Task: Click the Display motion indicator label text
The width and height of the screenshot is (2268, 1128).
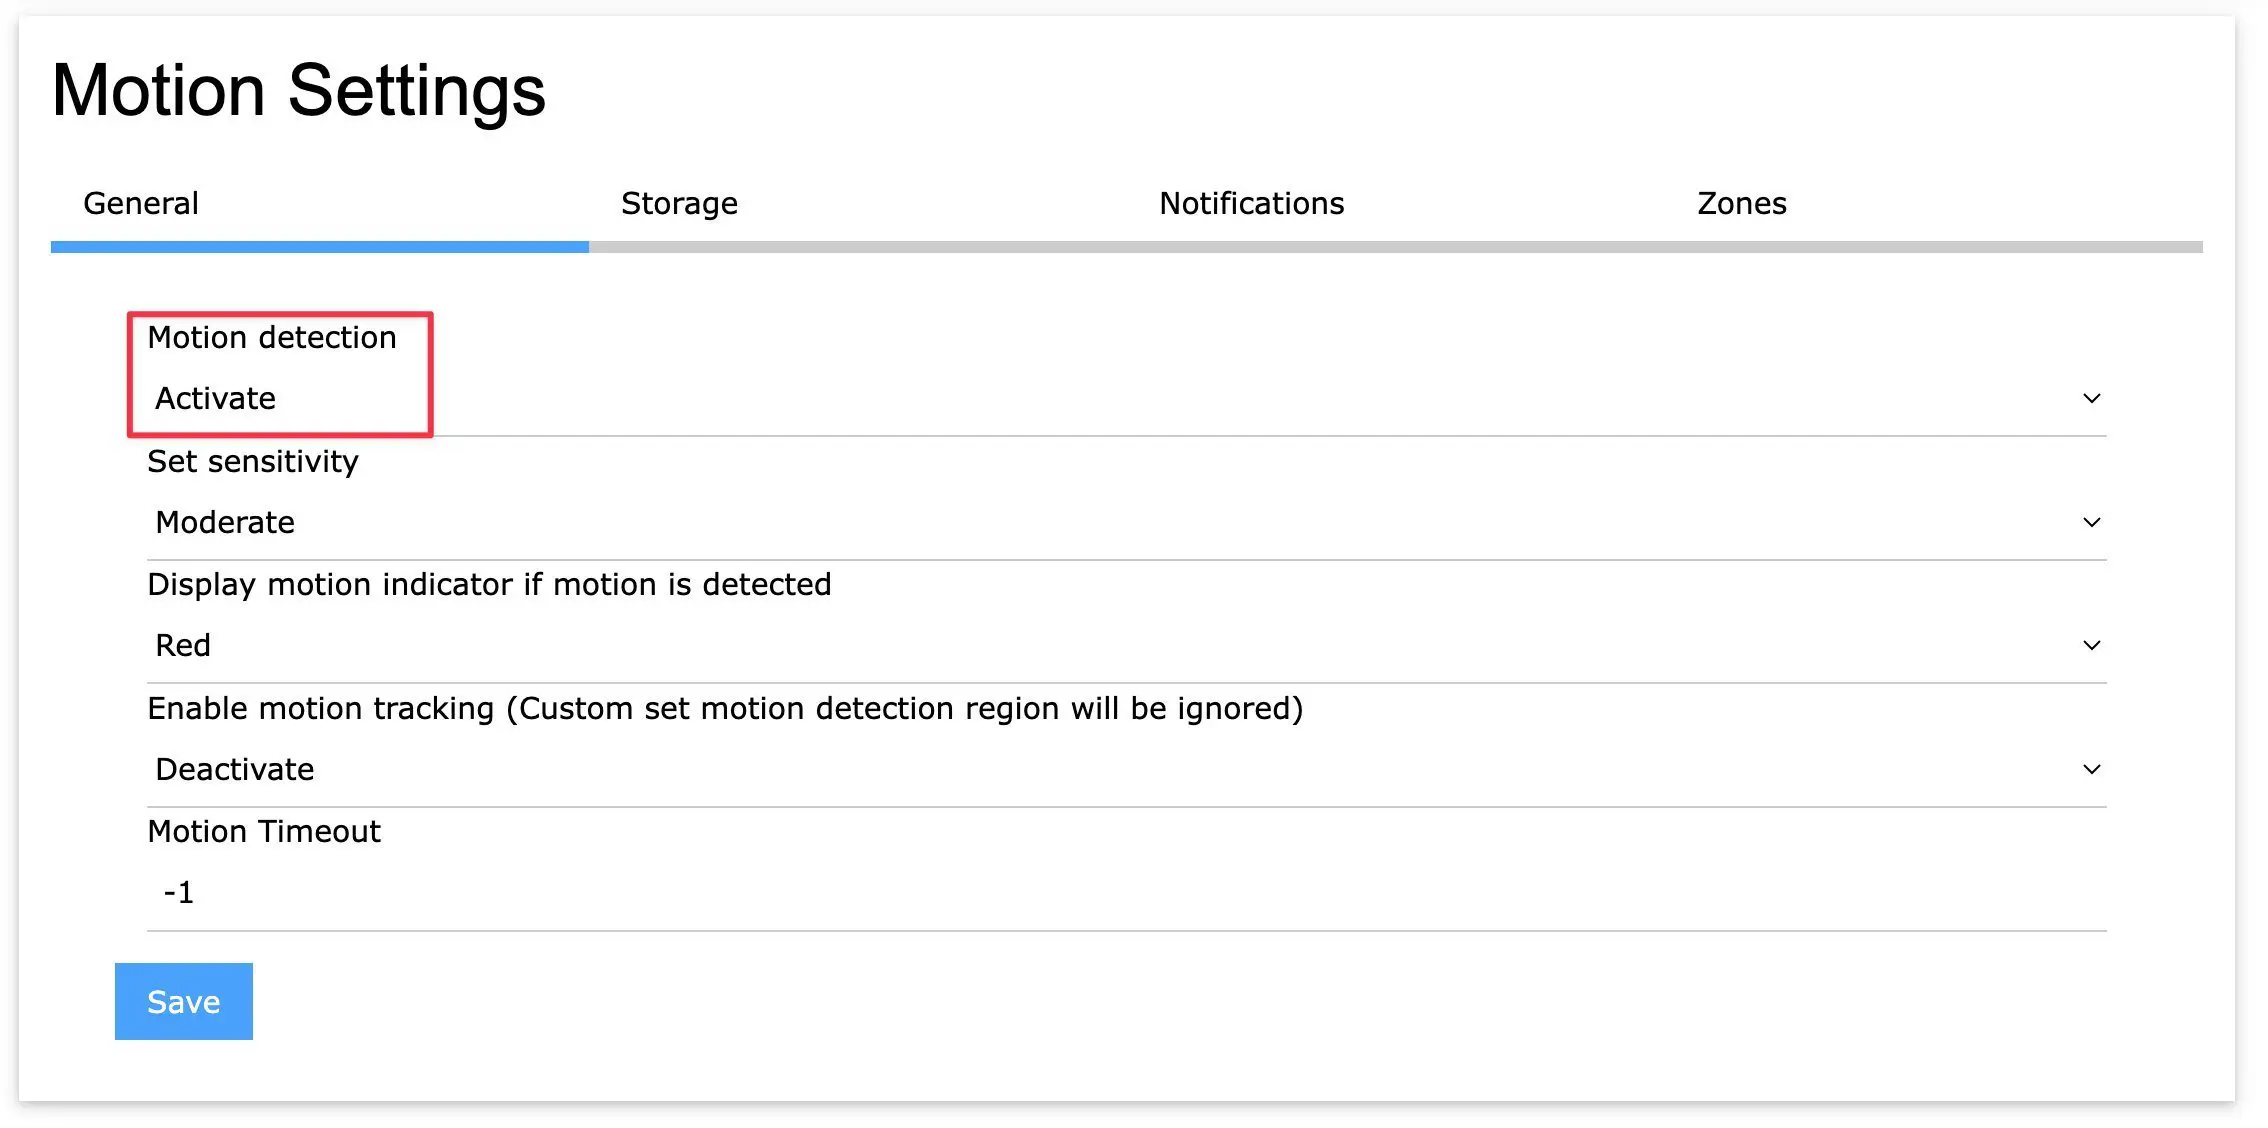Action: pos(489,585)
